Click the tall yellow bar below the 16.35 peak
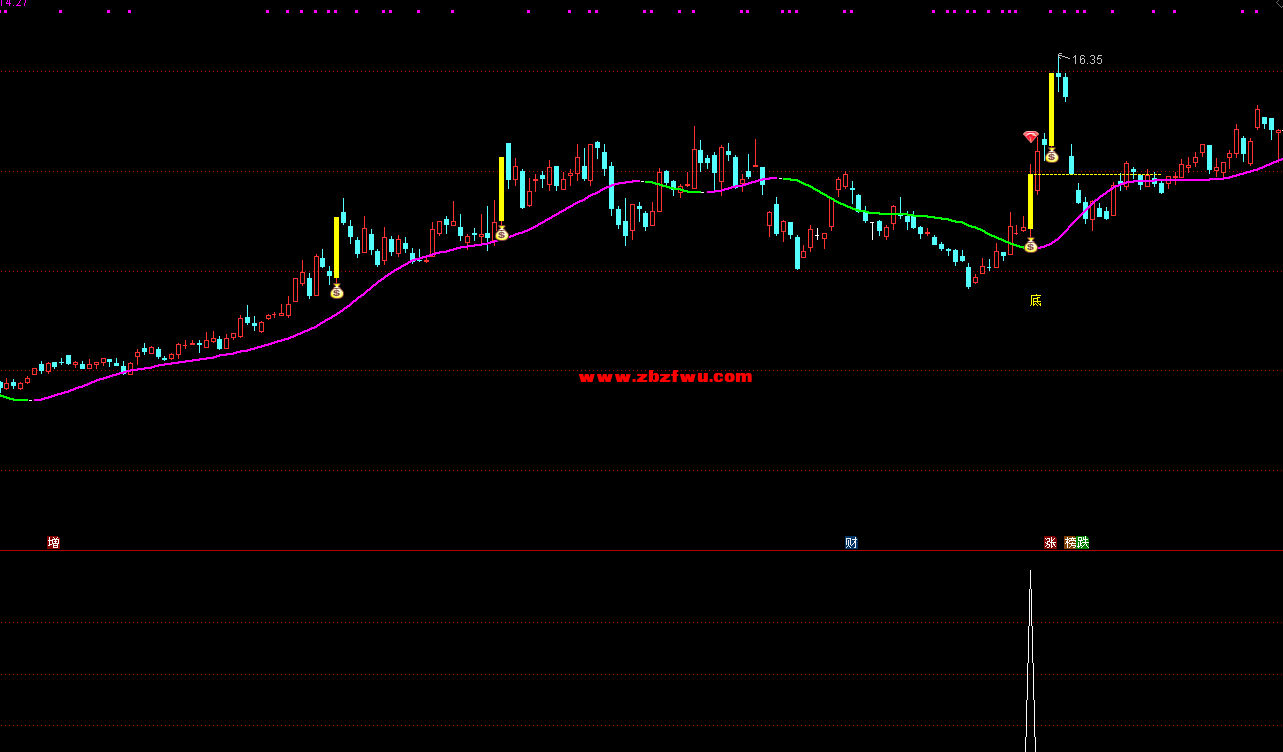The image size is (1283, 752). (1051, 108)
